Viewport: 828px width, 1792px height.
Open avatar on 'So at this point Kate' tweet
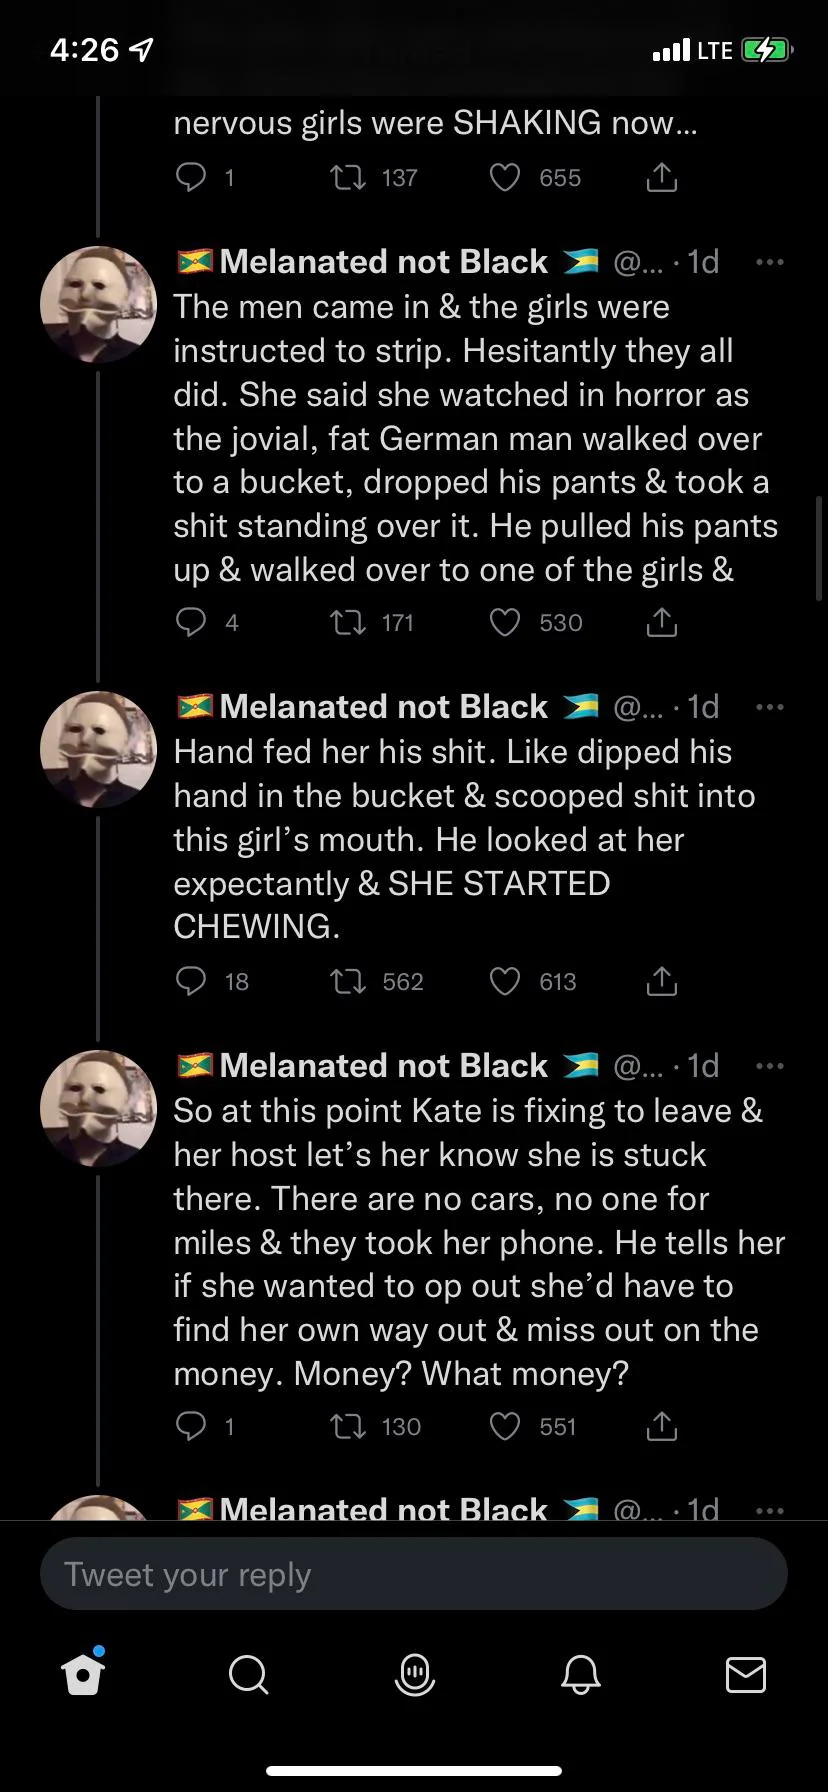pos(98,1108)
